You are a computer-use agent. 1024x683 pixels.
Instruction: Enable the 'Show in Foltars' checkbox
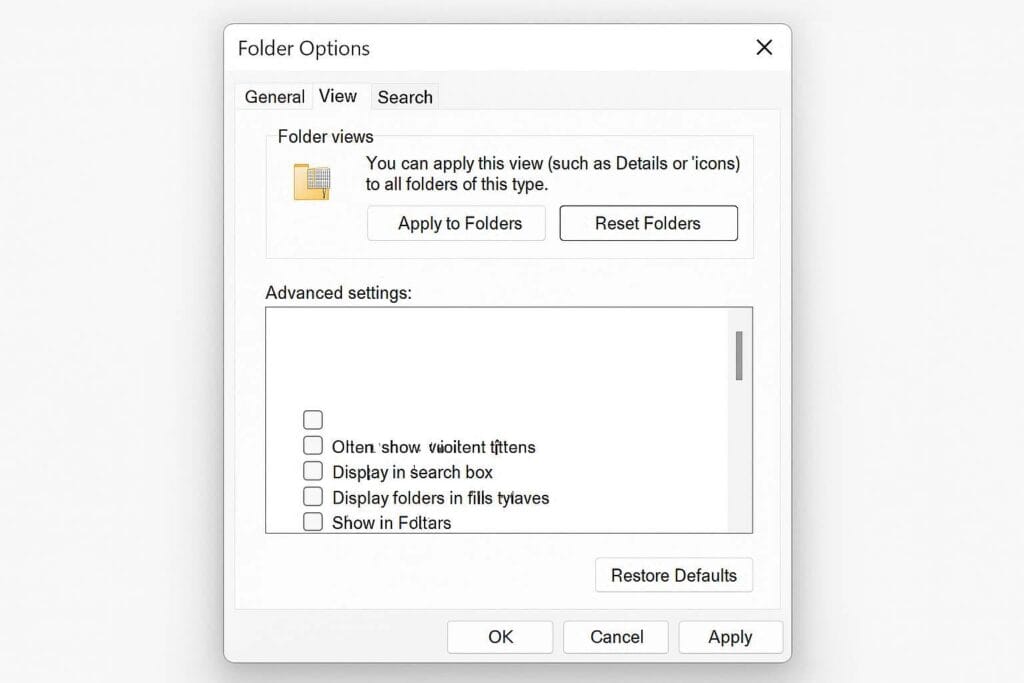tap(313, 522)
